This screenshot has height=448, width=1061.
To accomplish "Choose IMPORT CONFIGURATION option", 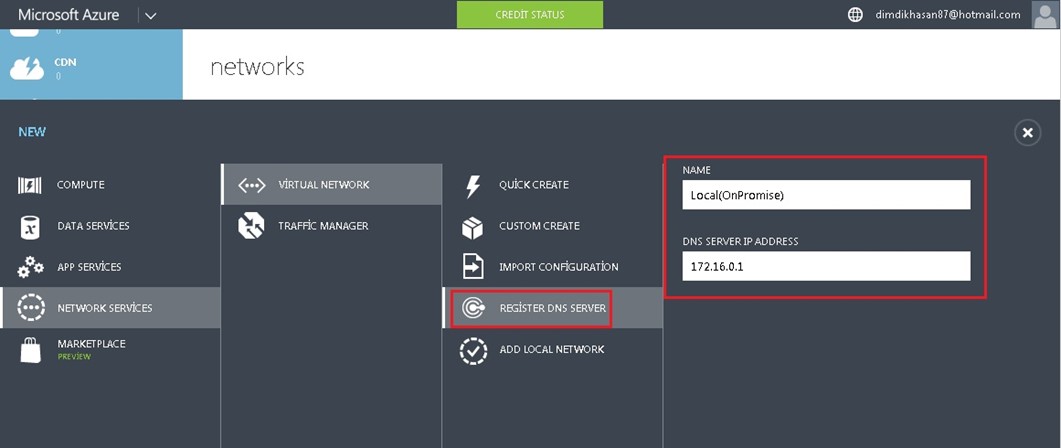I will pyautogui.click(x=553, y=267).
